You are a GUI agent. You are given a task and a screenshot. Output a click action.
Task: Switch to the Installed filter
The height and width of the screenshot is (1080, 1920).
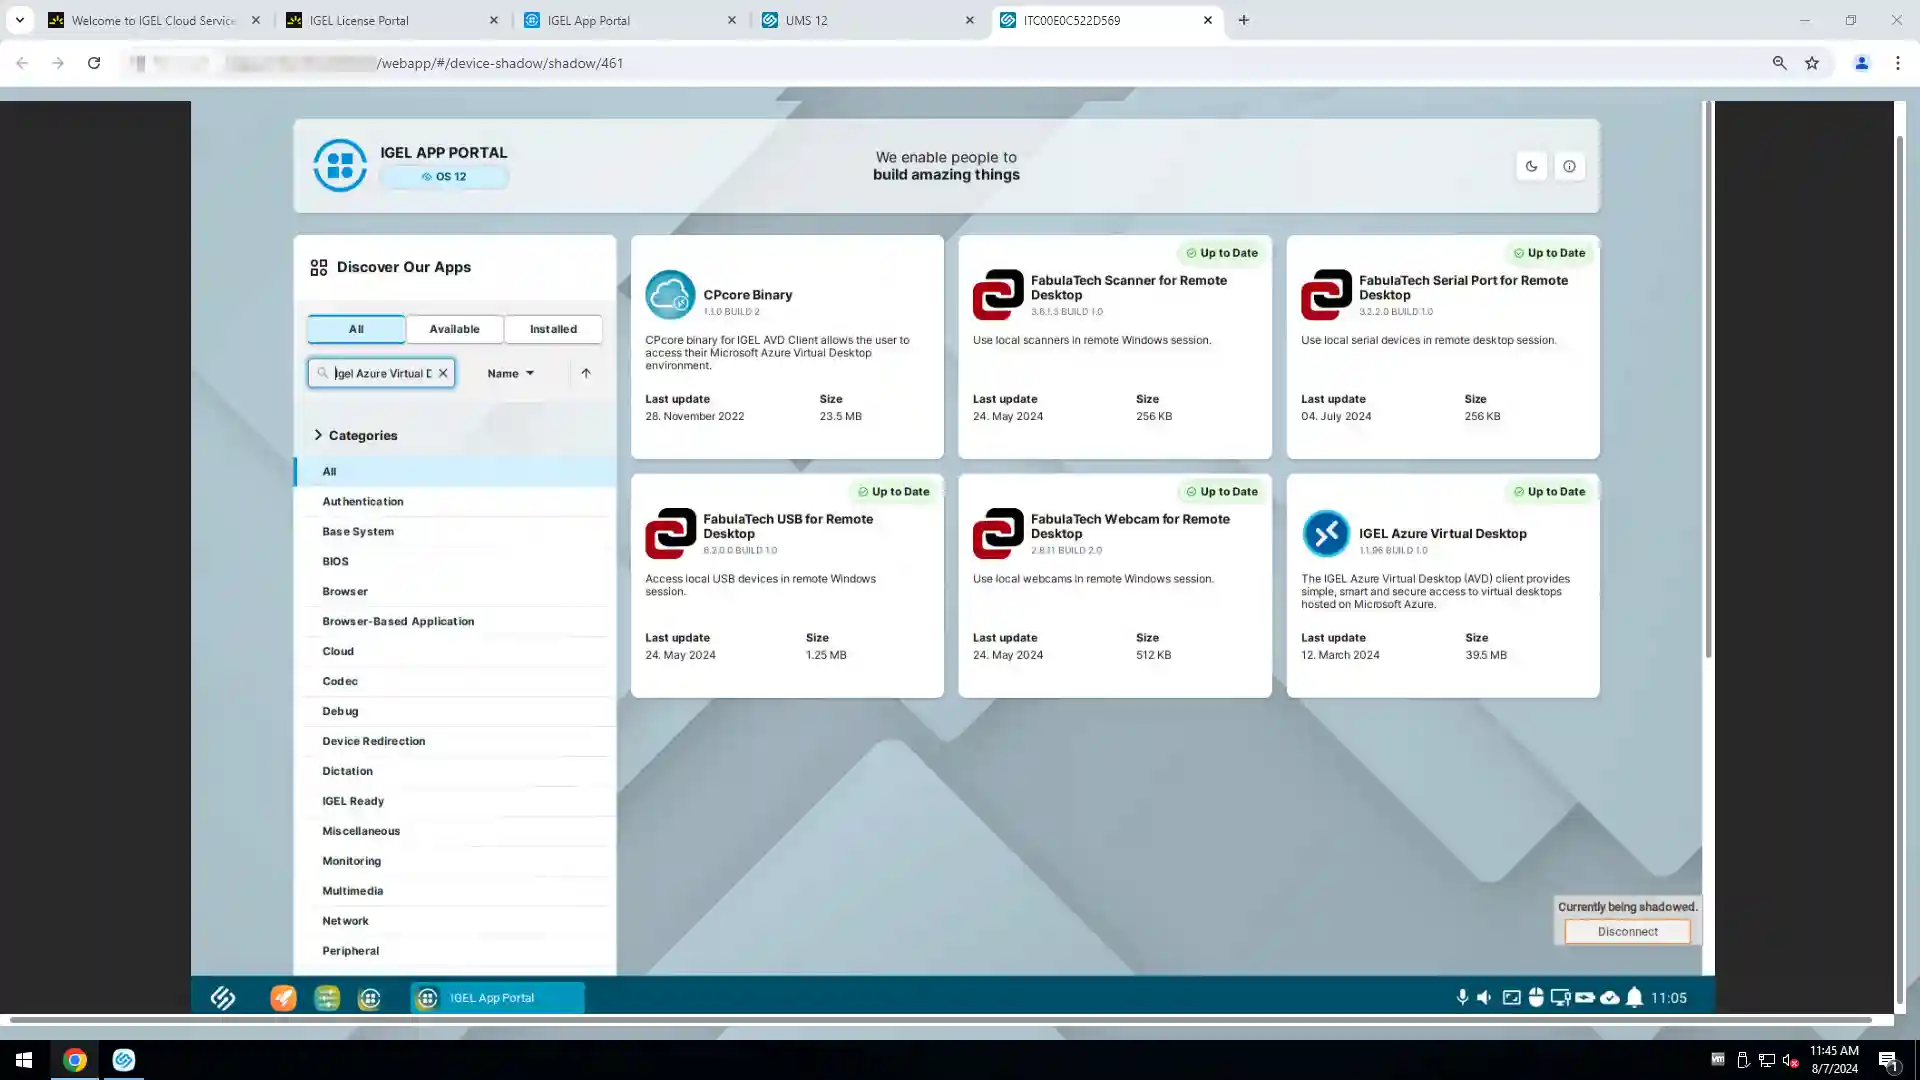(x=553, y=329)
